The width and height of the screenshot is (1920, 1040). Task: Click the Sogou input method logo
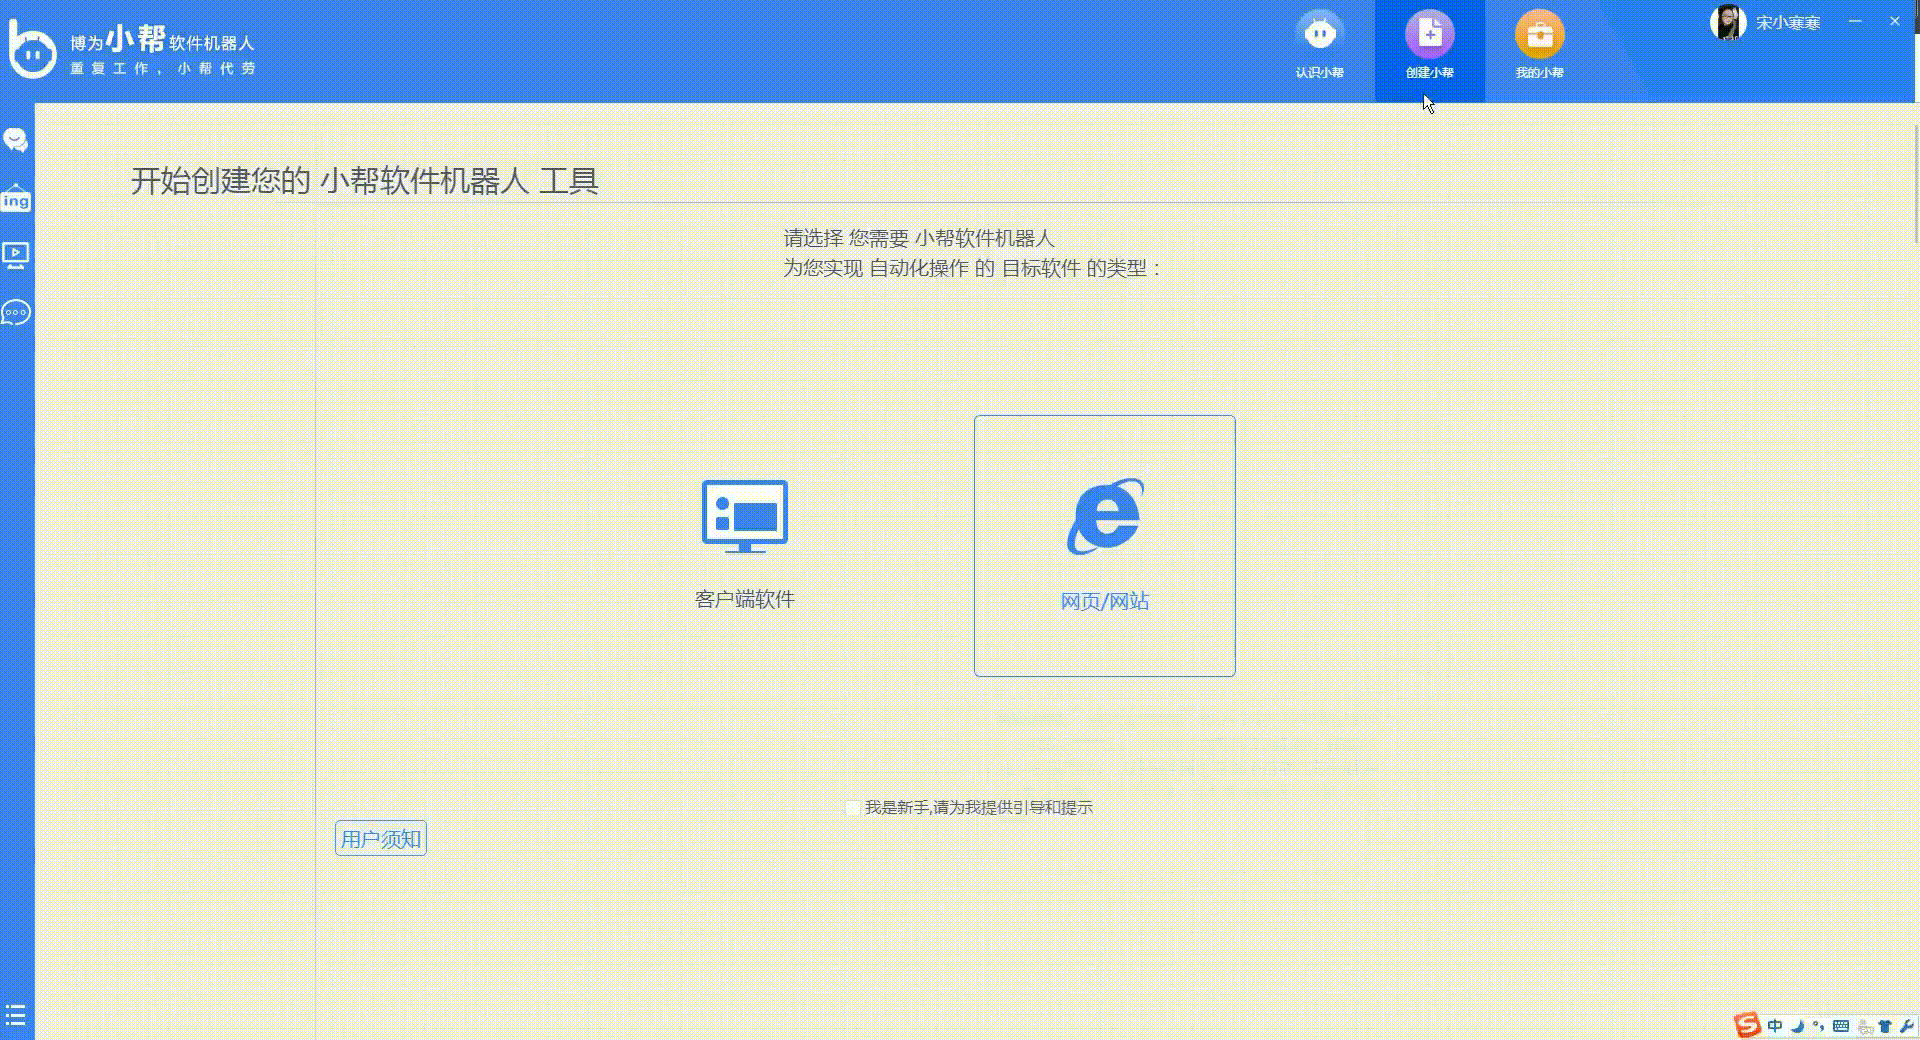point(1747,1026)
